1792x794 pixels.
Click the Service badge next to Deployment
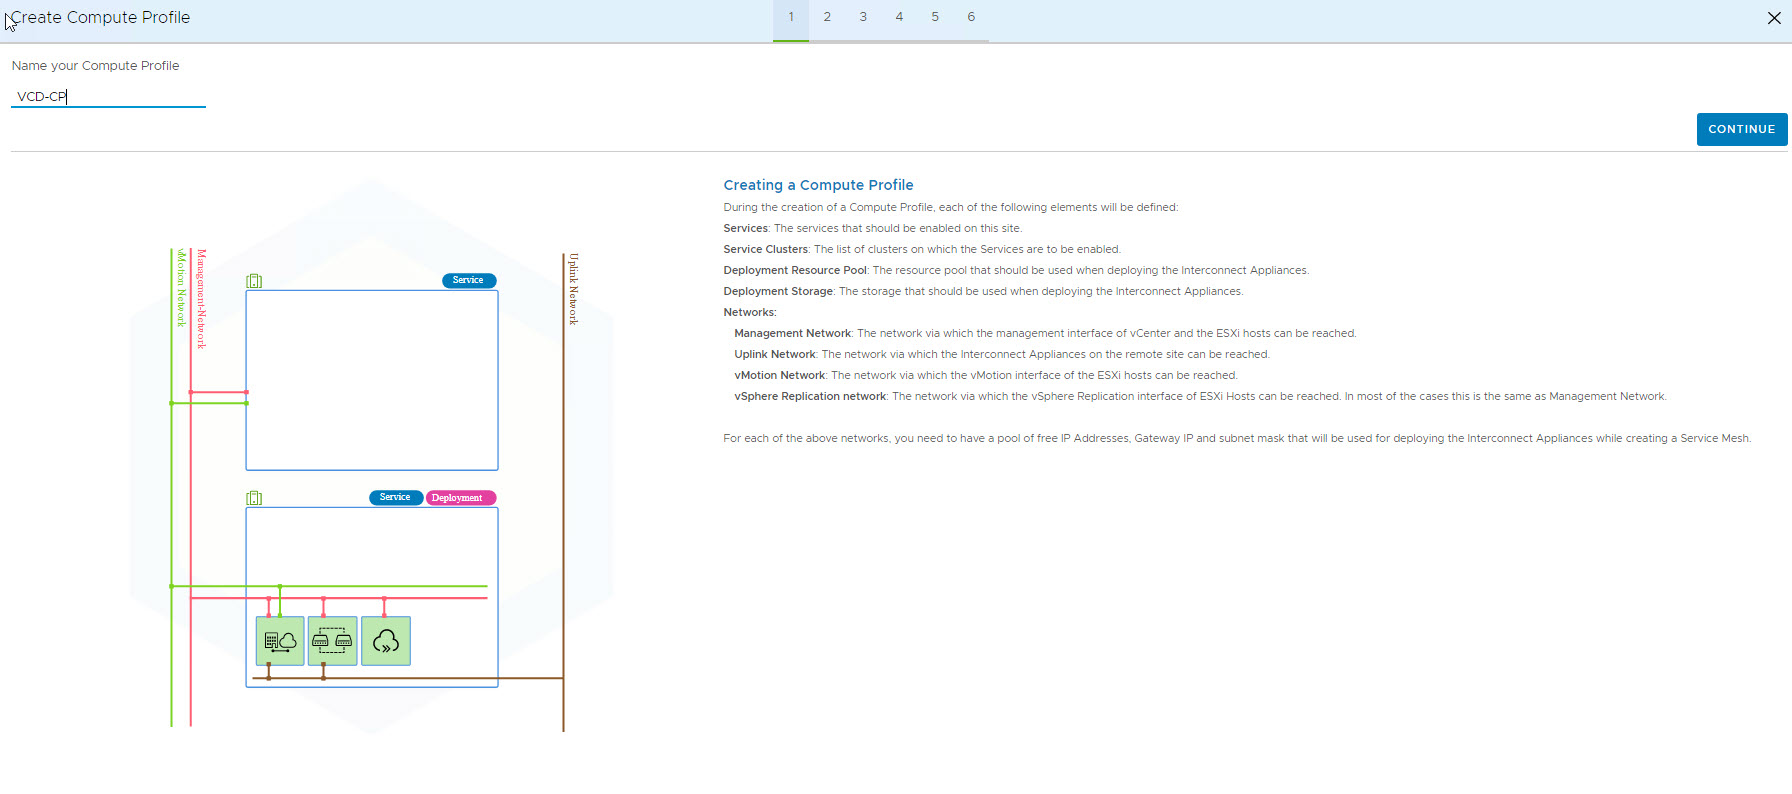pos(395,498)
